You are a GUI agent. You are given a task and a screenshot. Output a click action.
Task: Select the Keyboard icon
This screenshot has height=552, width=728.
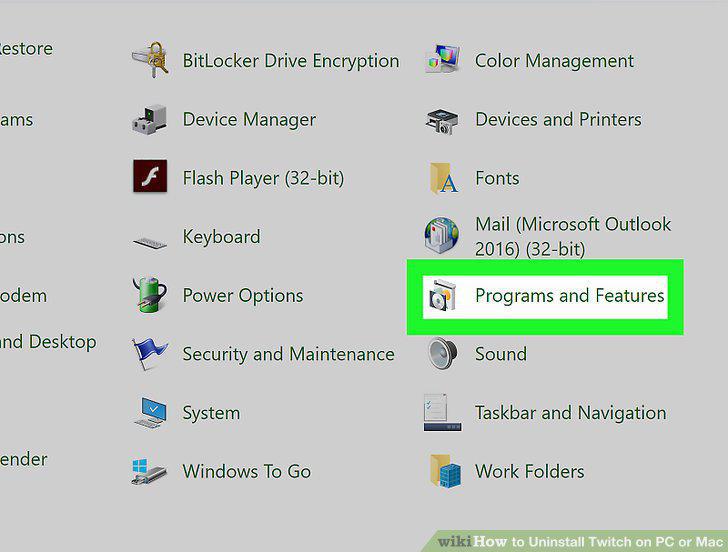tap(150, 242)
